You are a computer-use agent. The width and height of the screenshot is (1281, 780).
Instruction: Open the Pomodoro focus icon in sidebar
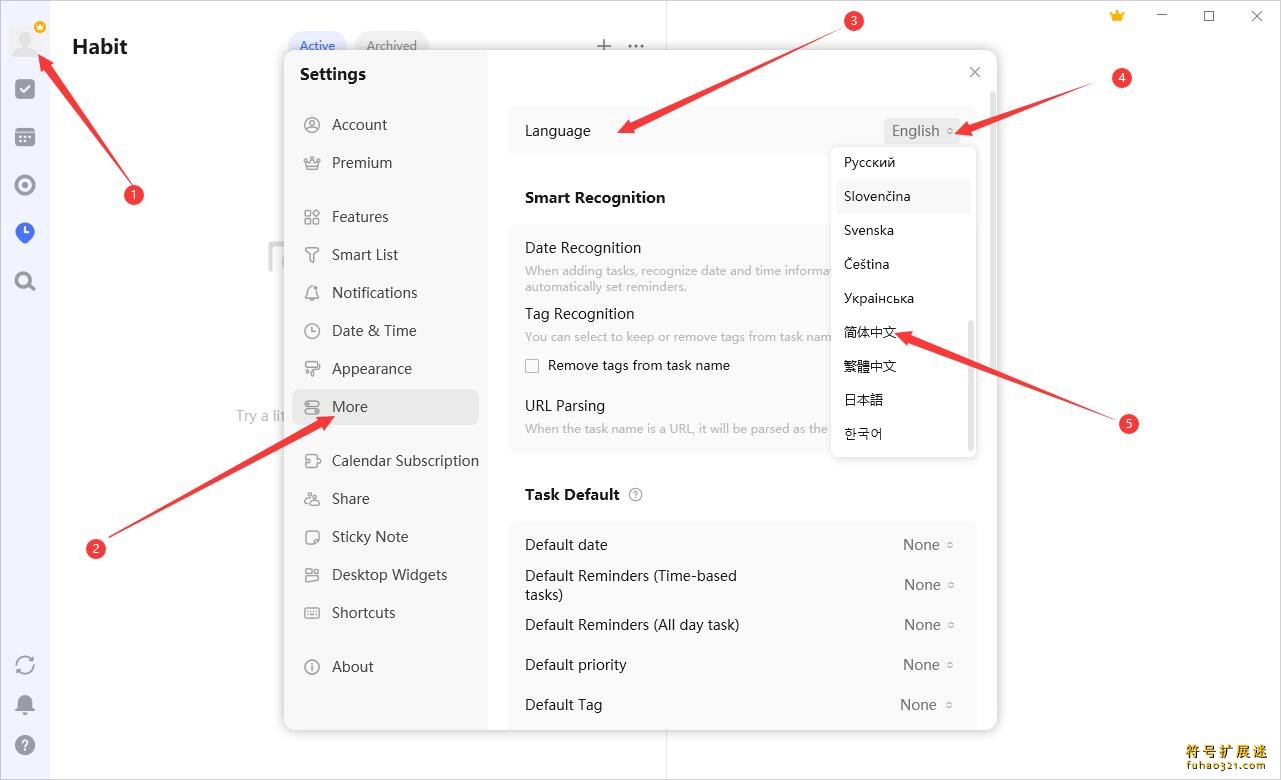pyautogui.click(x=25, y=185)
